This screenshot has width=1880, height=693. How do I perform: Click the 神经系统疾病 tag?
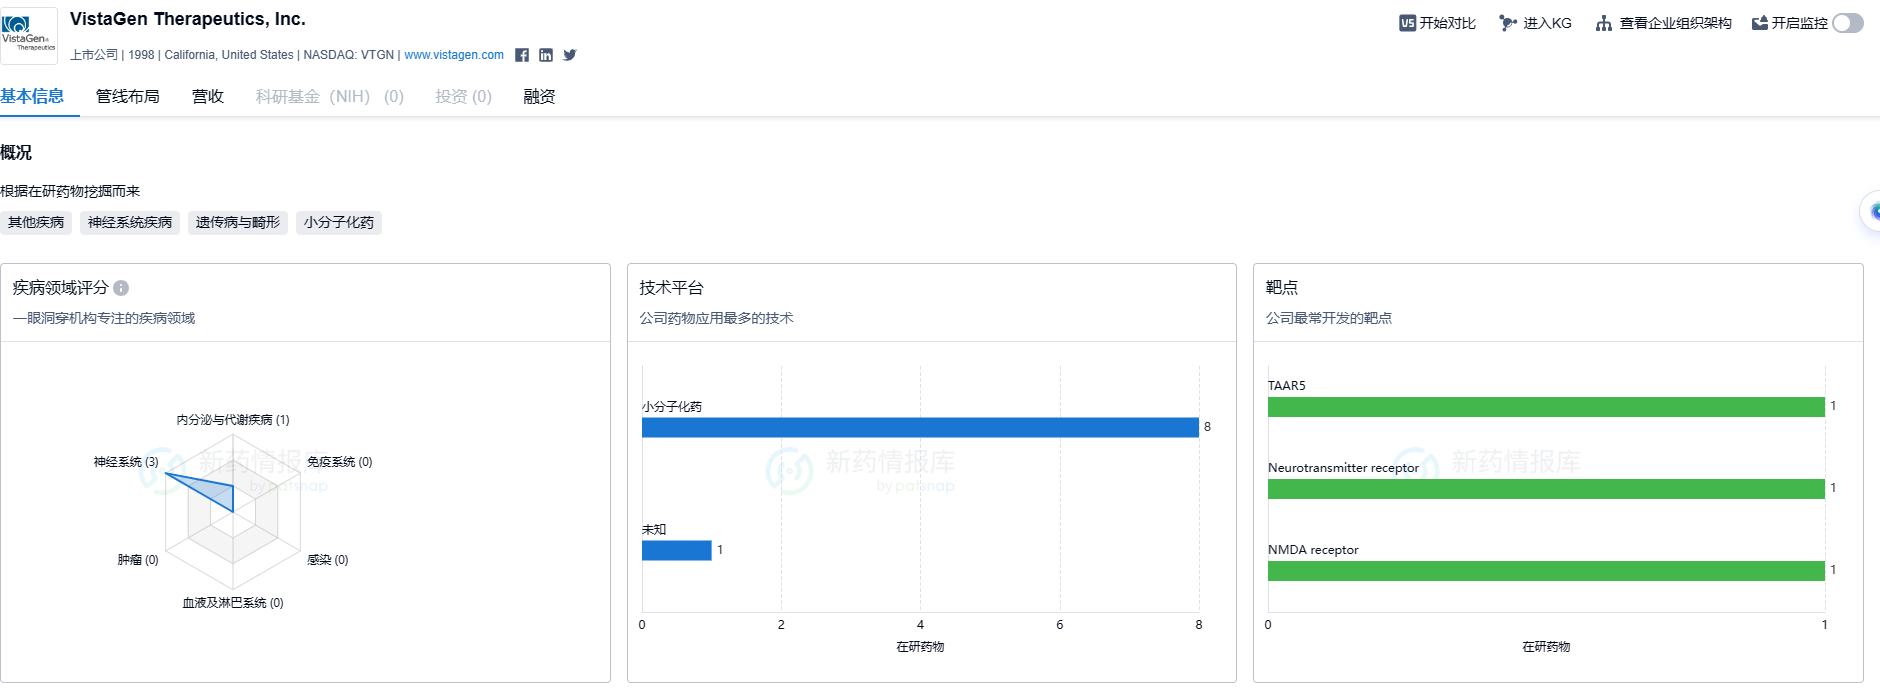[130, 222]
